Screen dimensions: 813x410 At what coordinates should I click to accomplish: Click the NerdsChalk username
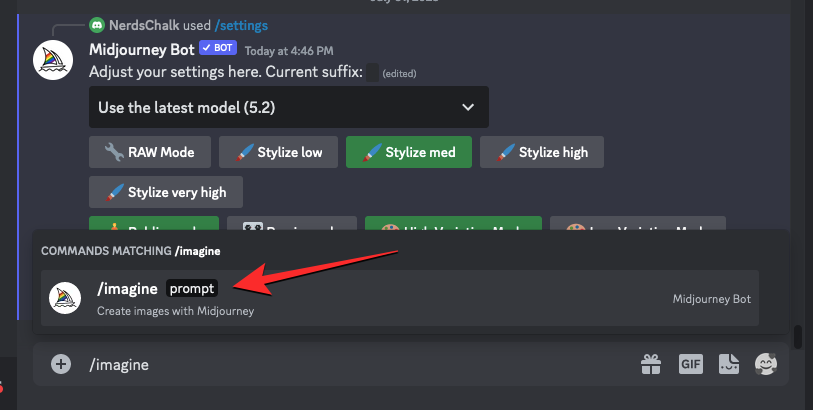pyautogui.click(x=144, y=25)
